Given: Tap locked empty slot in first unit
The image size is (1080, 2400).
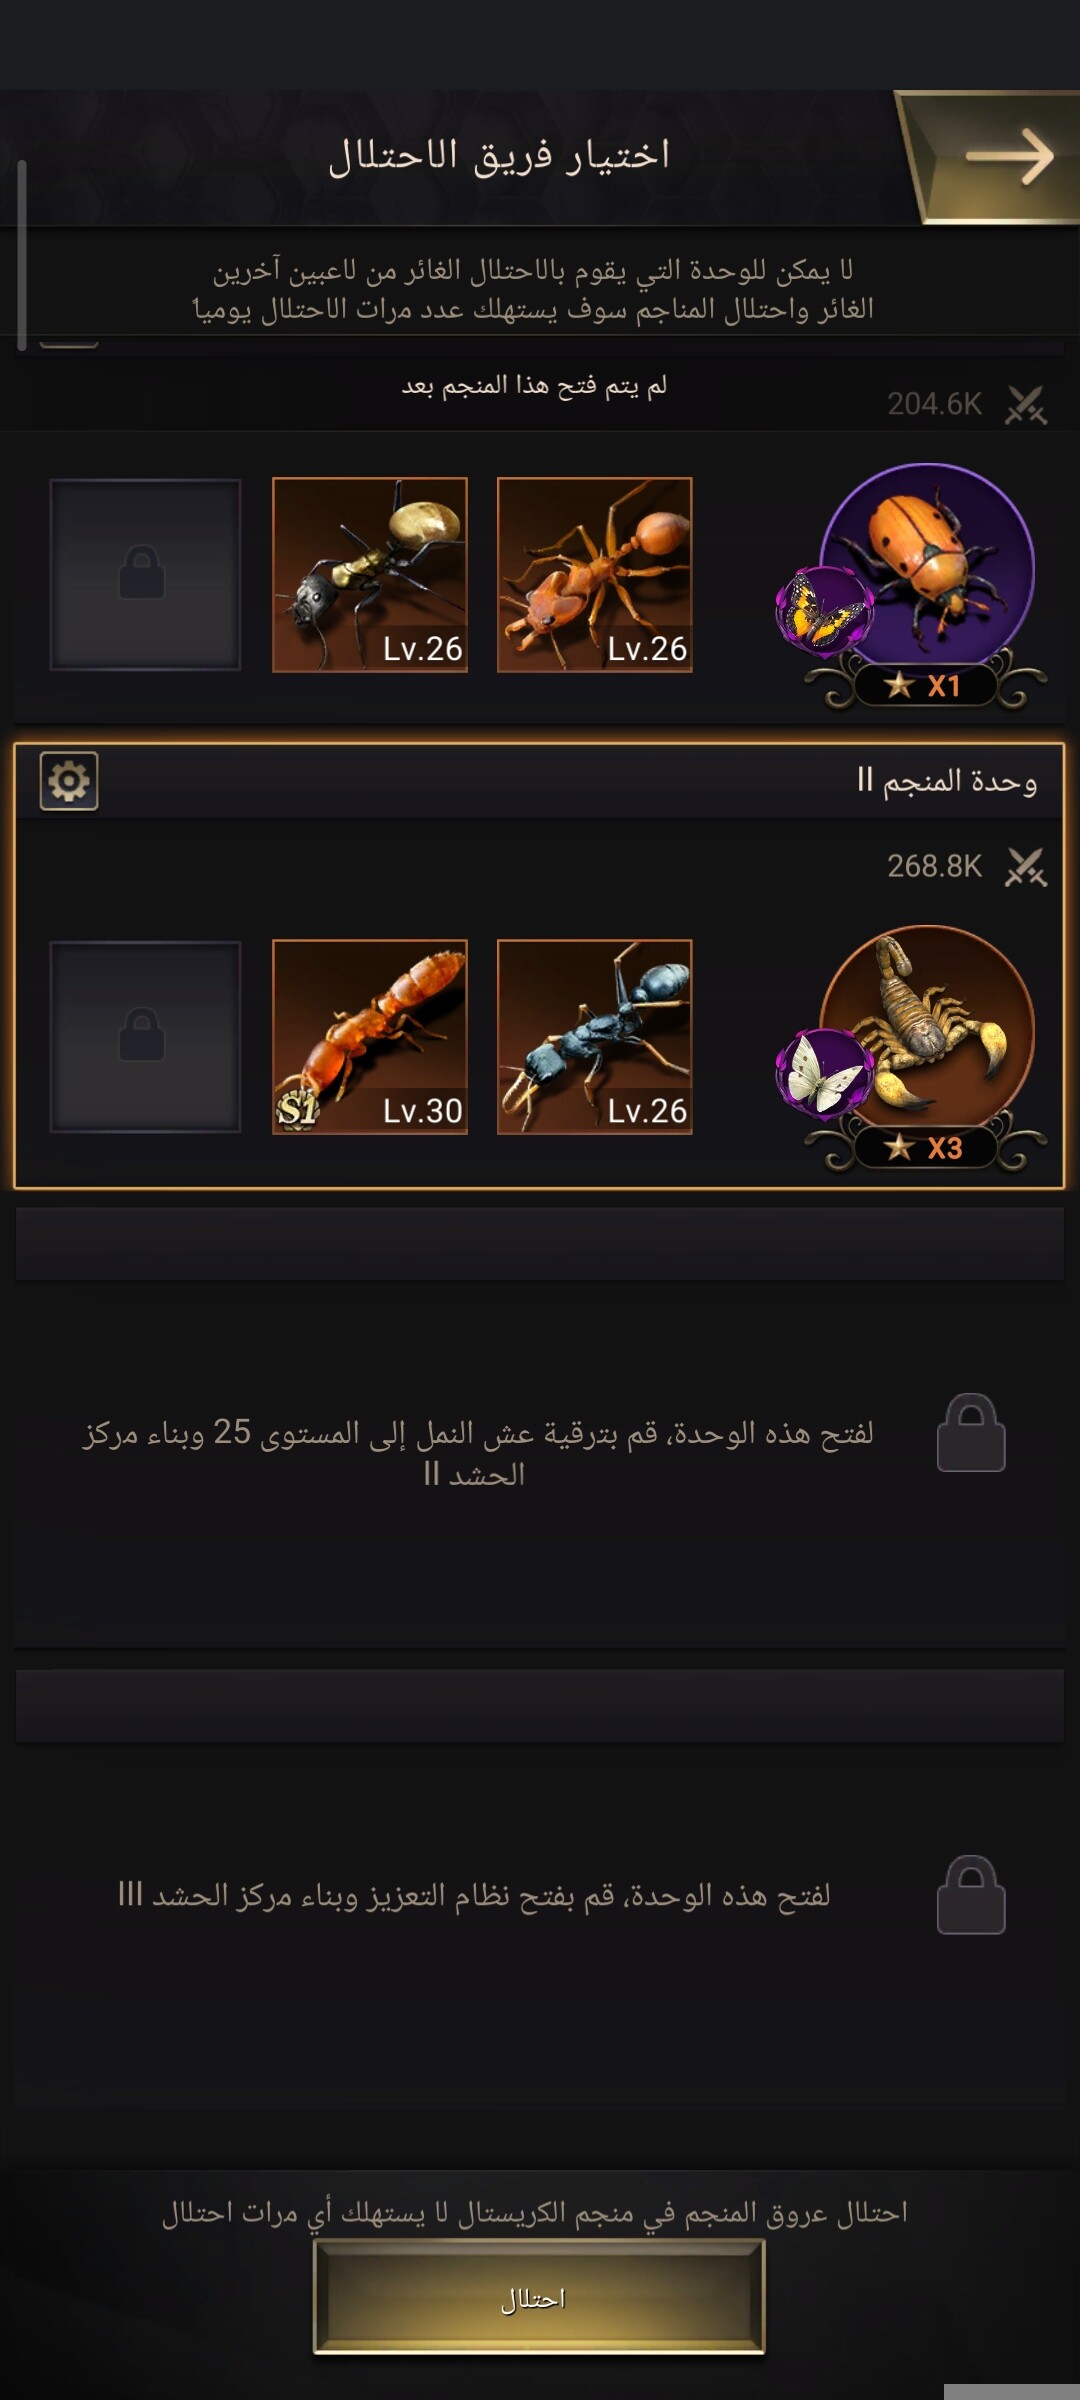Looking at the screenshot, I should 145,575.
